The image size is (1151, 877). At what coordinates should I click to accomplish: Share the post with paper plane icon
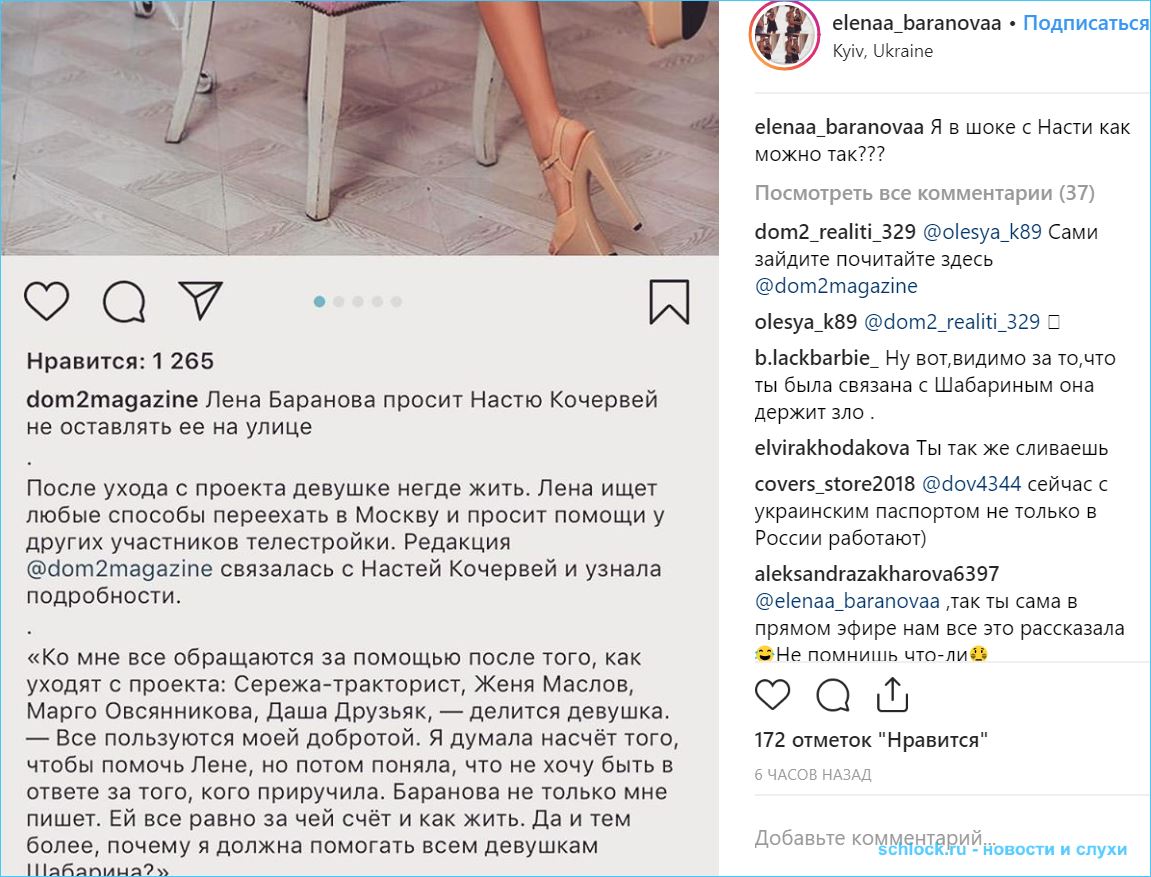pyautogui.click(x=200, y=300)
